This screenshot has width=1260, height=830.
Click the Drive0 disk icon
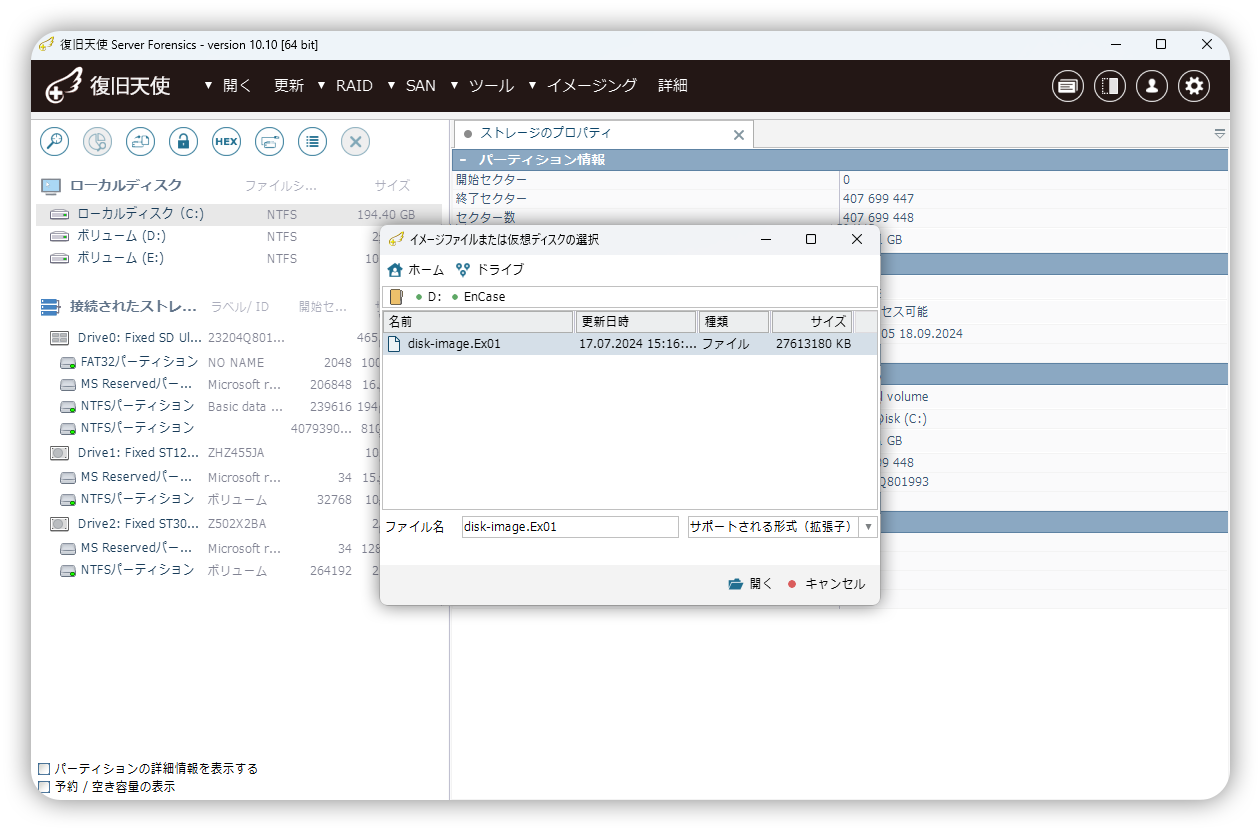[59, 338]
